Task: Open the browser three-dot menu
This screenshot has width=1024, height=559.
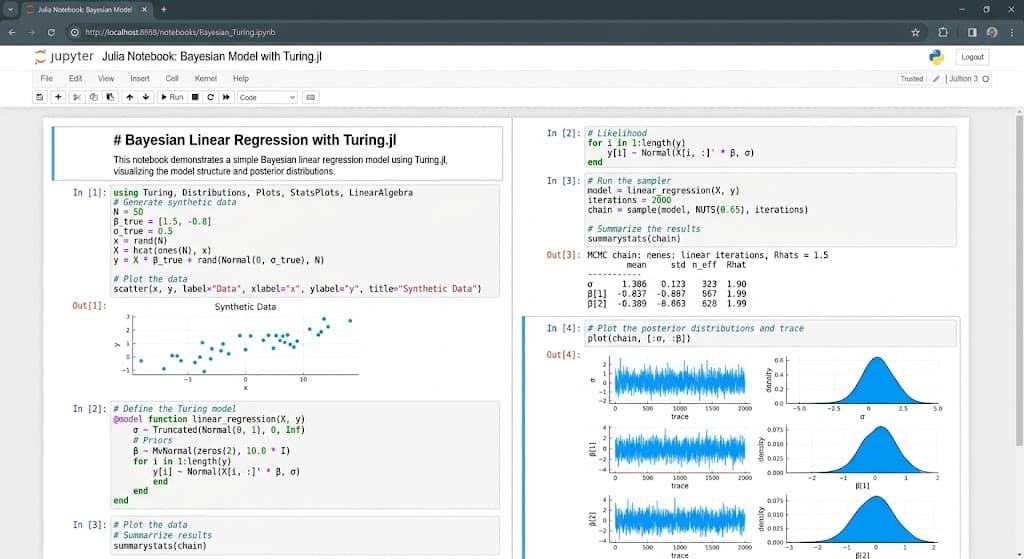Action: click(1012, 32)
